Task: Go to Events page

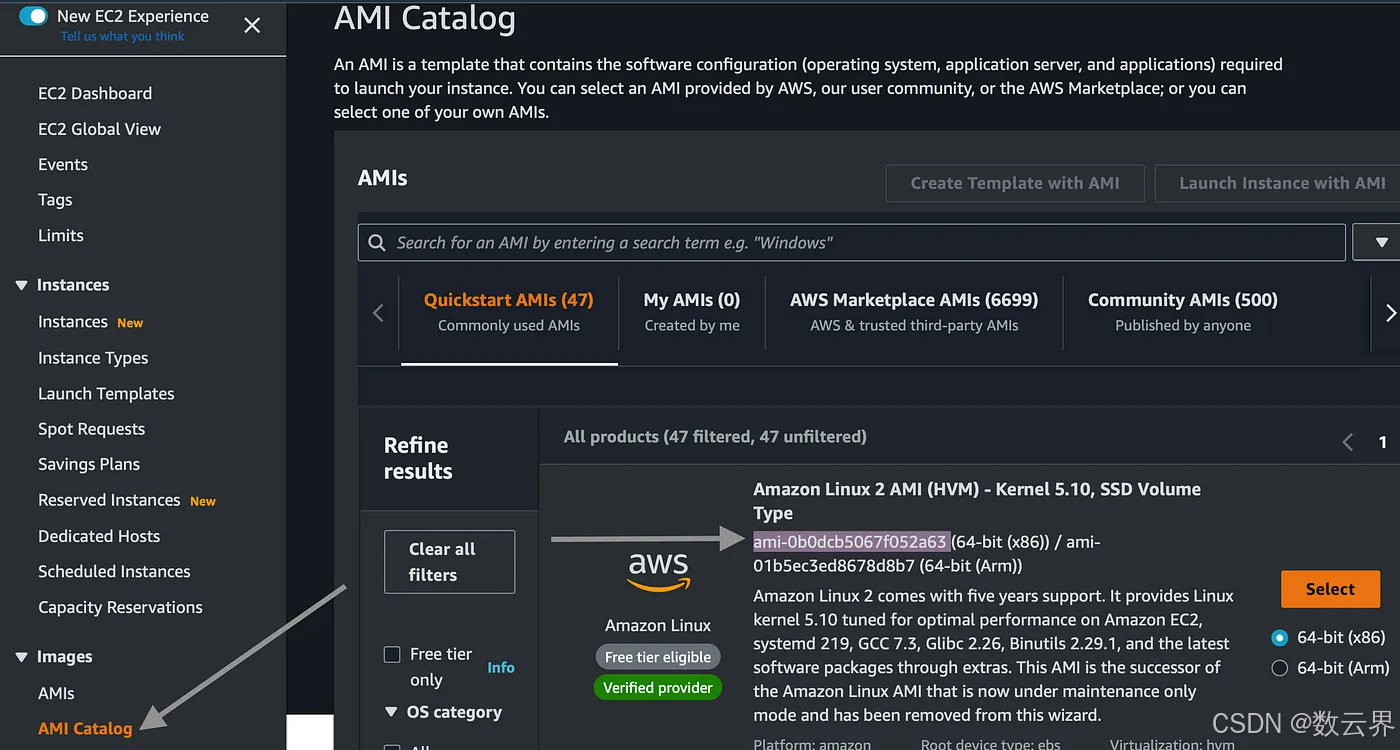Action: point(63,164)
